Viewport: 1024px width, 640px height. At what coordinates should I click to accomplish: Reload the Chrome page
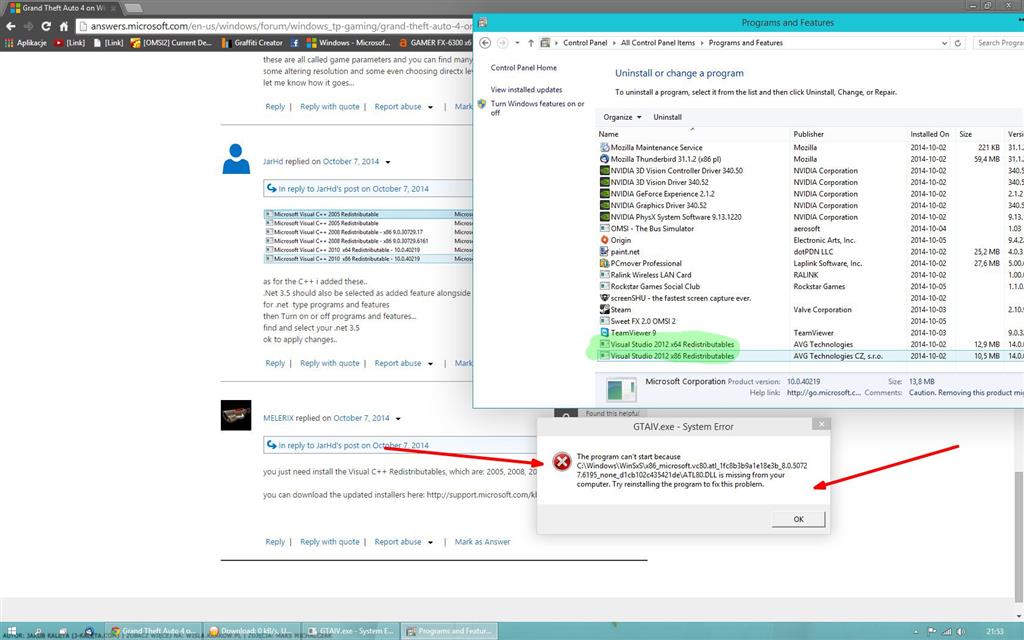tap(46, 26)
